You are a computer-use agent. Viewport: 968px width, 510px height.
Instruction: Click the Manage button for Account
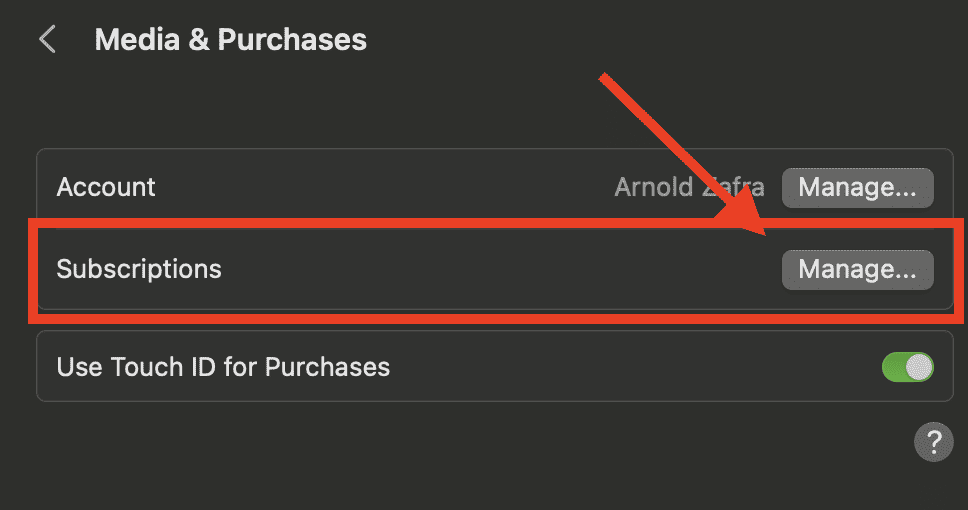pyautogui.click(x=857, y=187)
